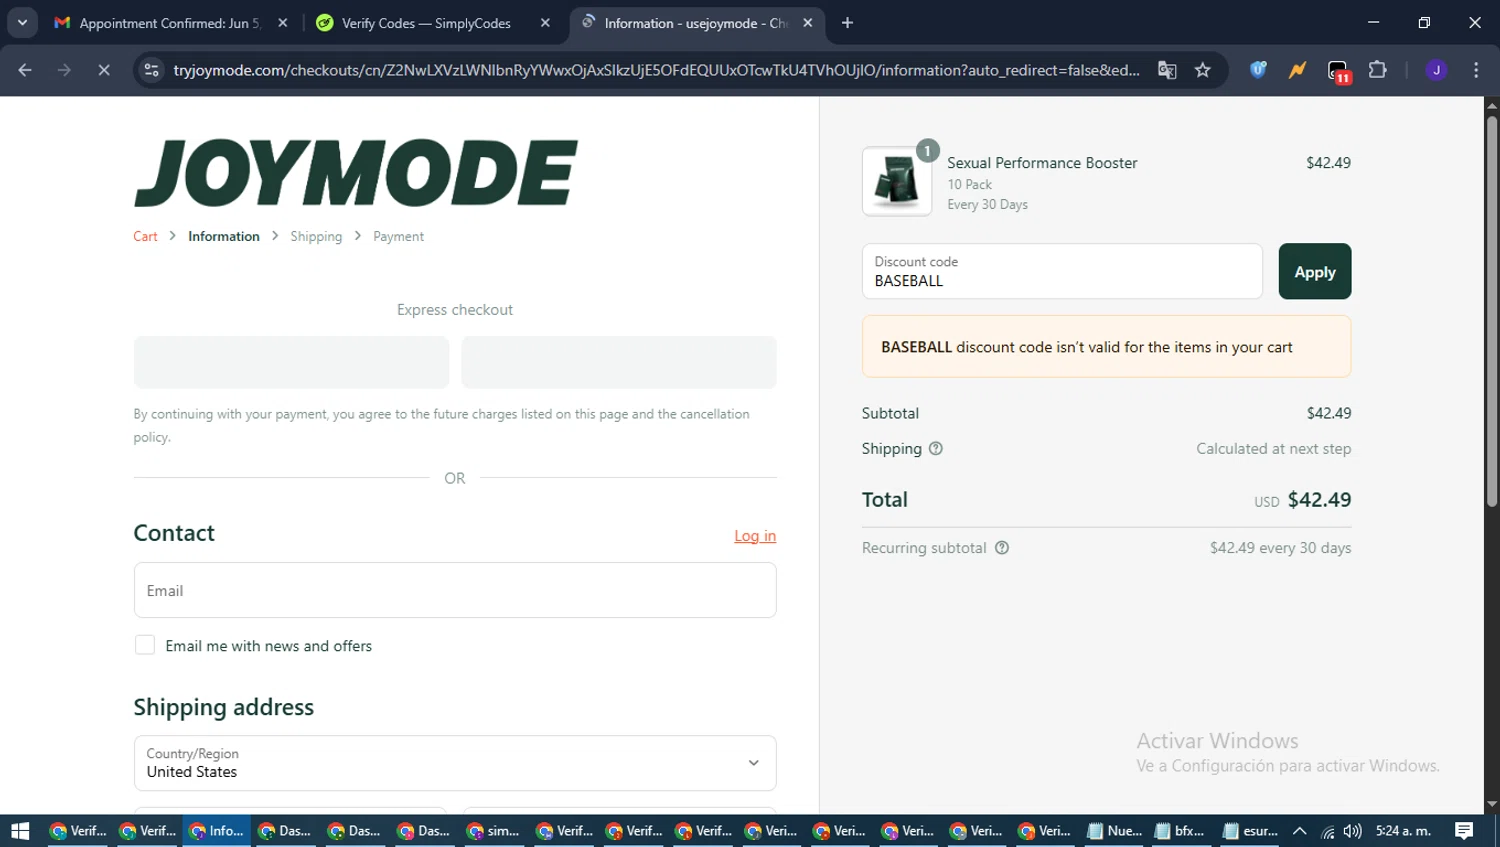View site information icon in address bar
1500x847 pixels.
152,70
